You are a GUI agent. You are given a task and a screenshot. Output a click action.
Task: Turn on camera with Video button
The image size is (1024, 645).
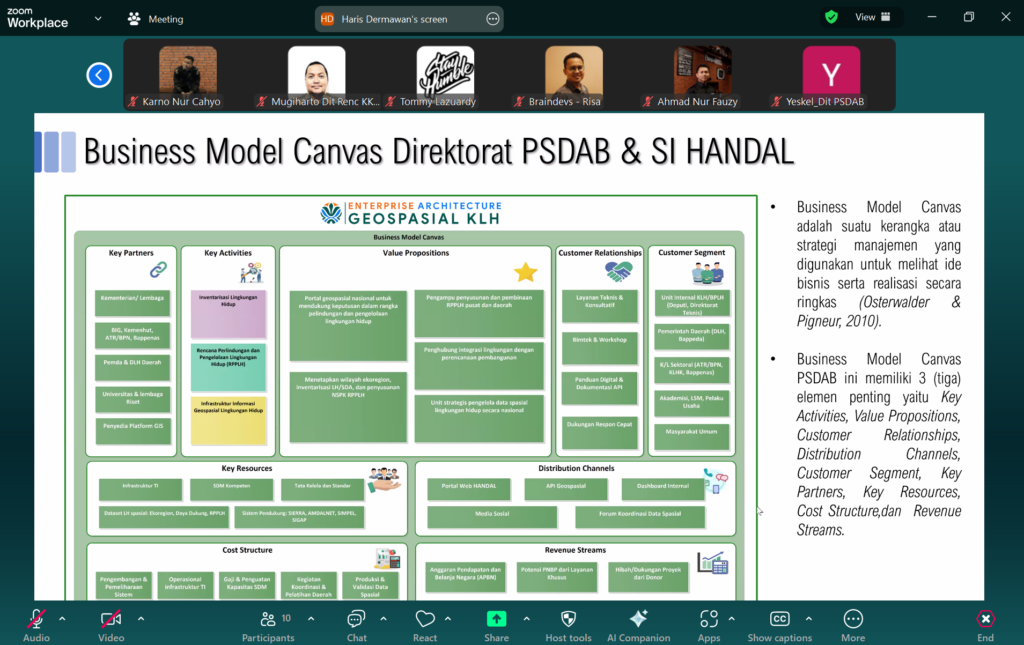(111, 623)
